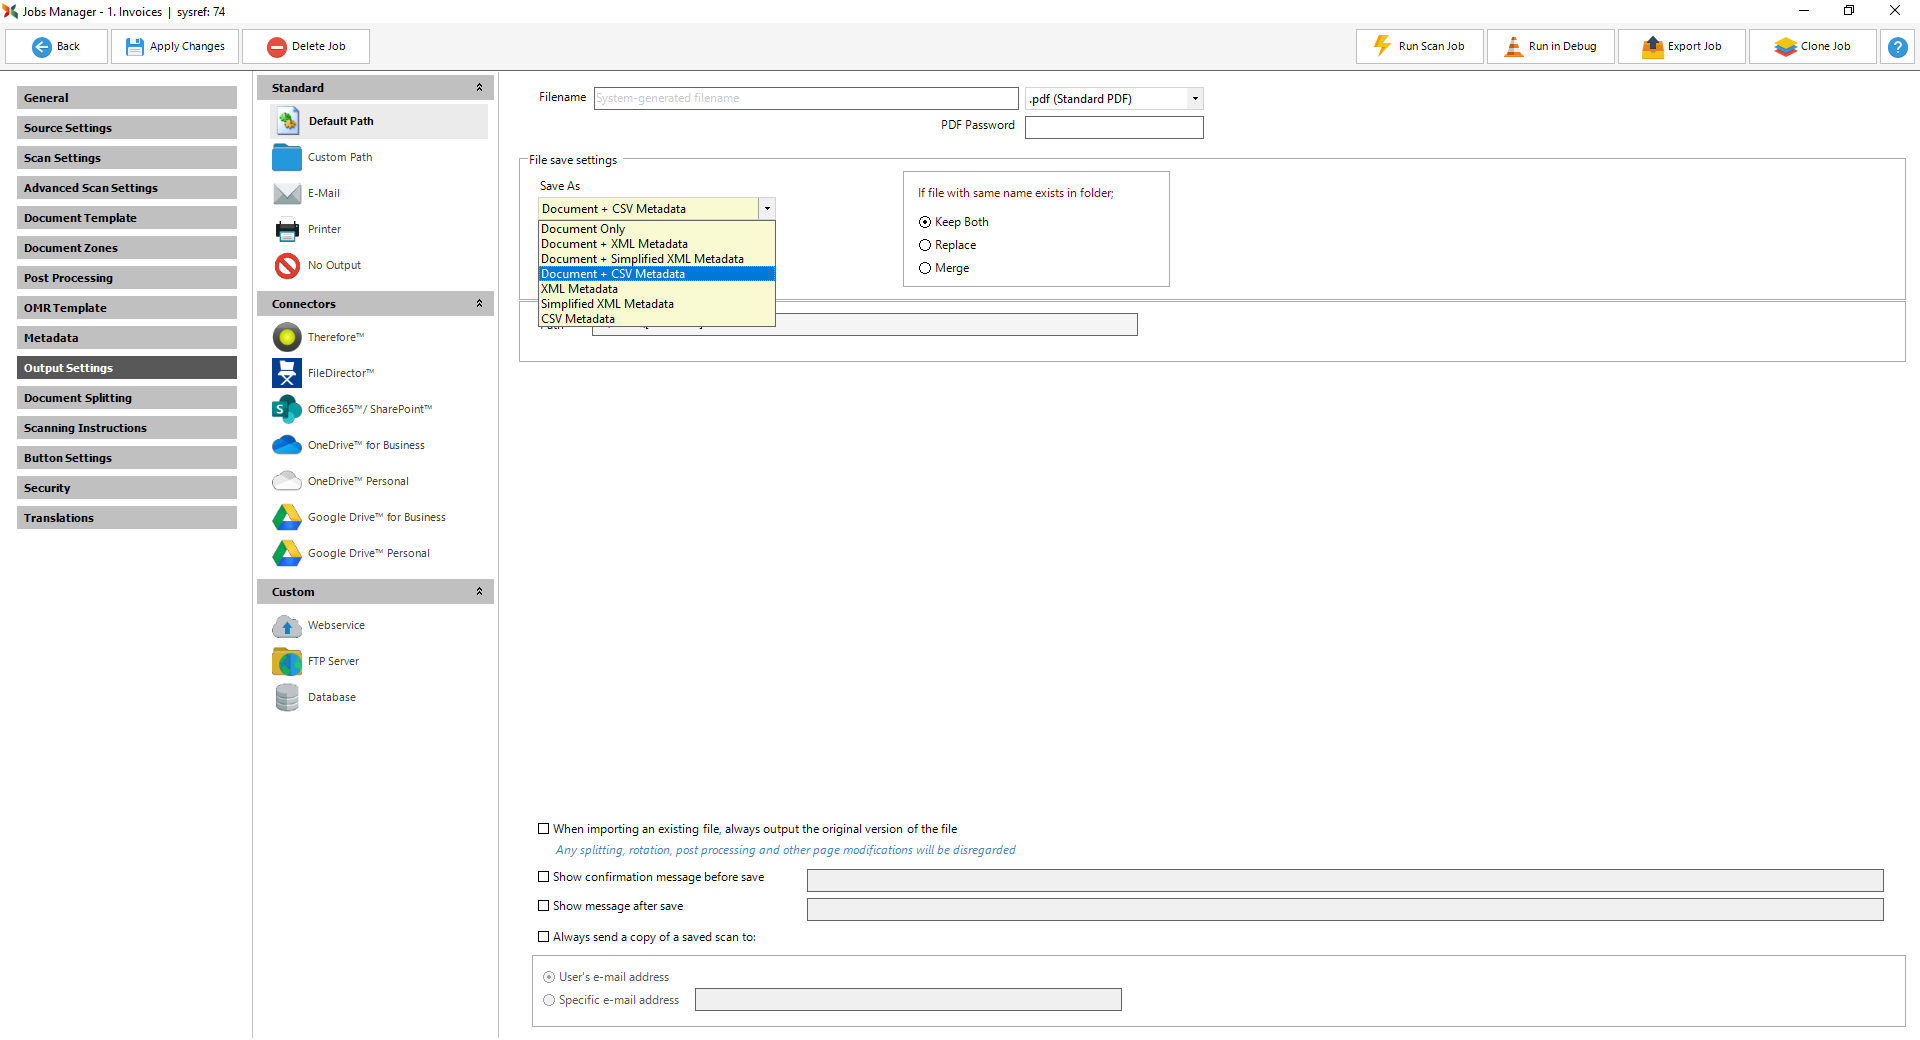Click the Apply Changes button
The width and height of the screenshot is (1920, 1040).
pyautogui.click(x=175, y=47)
